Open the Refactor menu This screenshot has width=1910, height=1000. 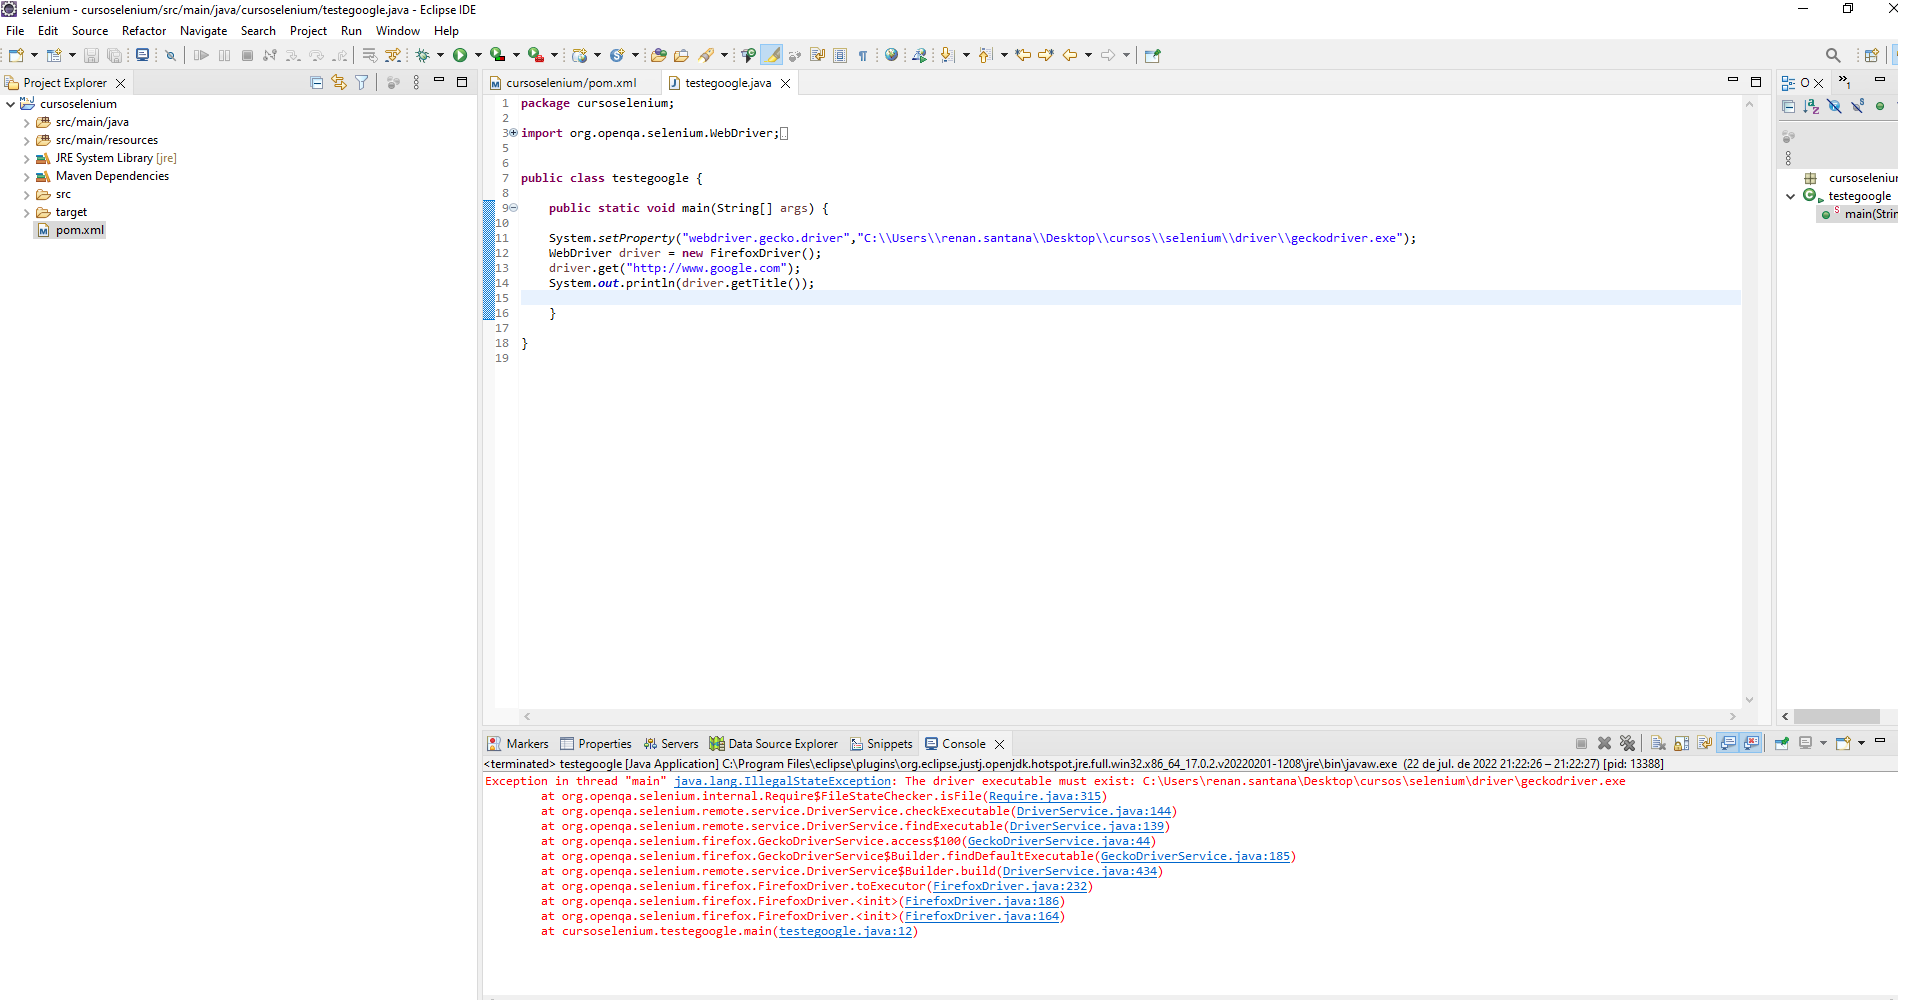coord(144,31)
